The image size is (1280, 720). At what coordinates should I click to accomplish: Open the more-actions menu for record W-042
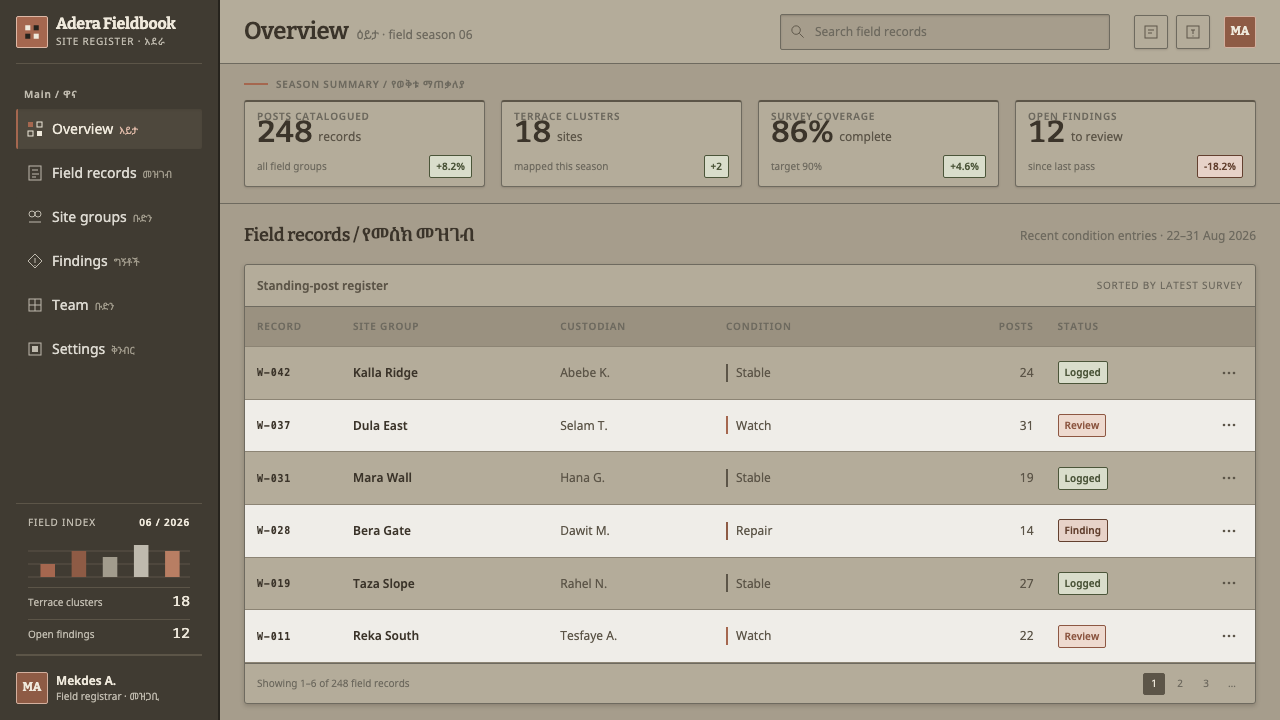pyautogui.click(x=1229, y=373)
